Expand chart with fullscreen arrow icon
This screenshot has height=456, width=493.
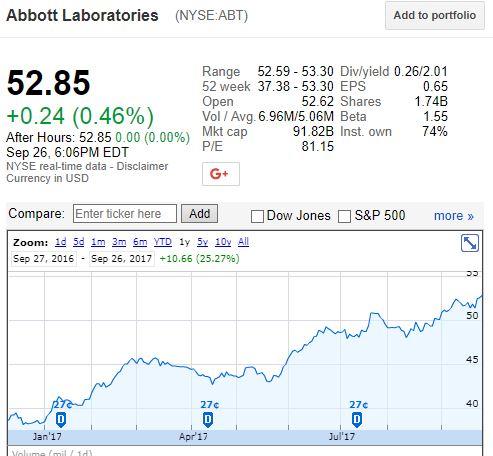pyautogui.click(x=470, y=243)
